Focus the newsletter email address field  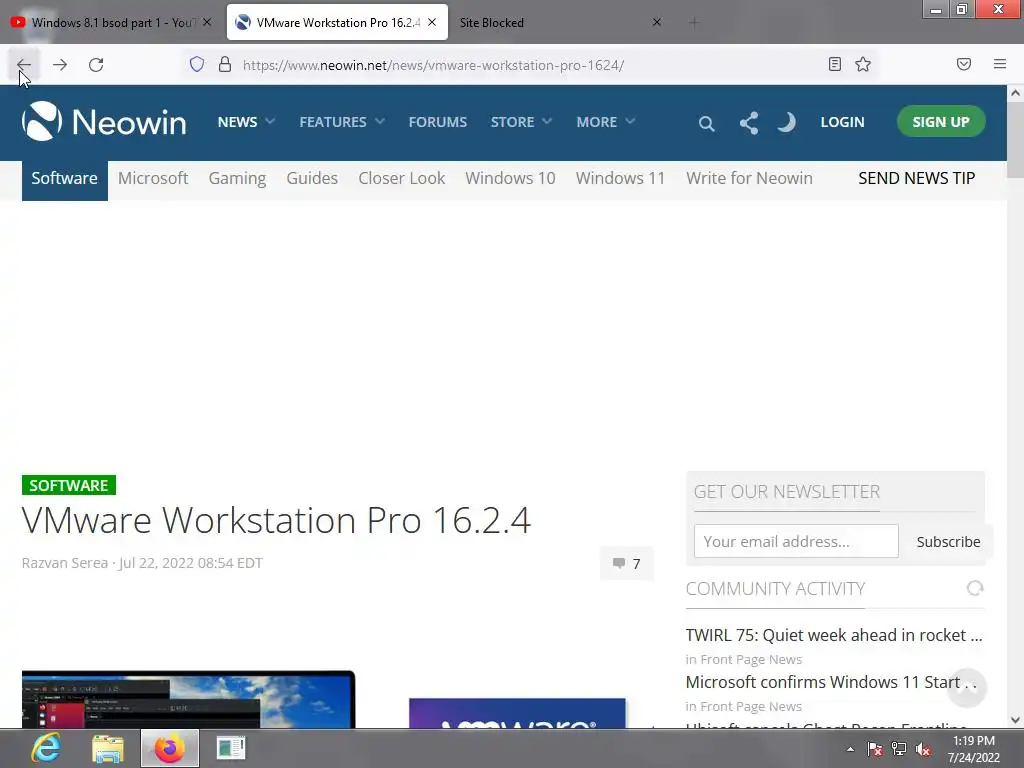[x=796, y=541]
